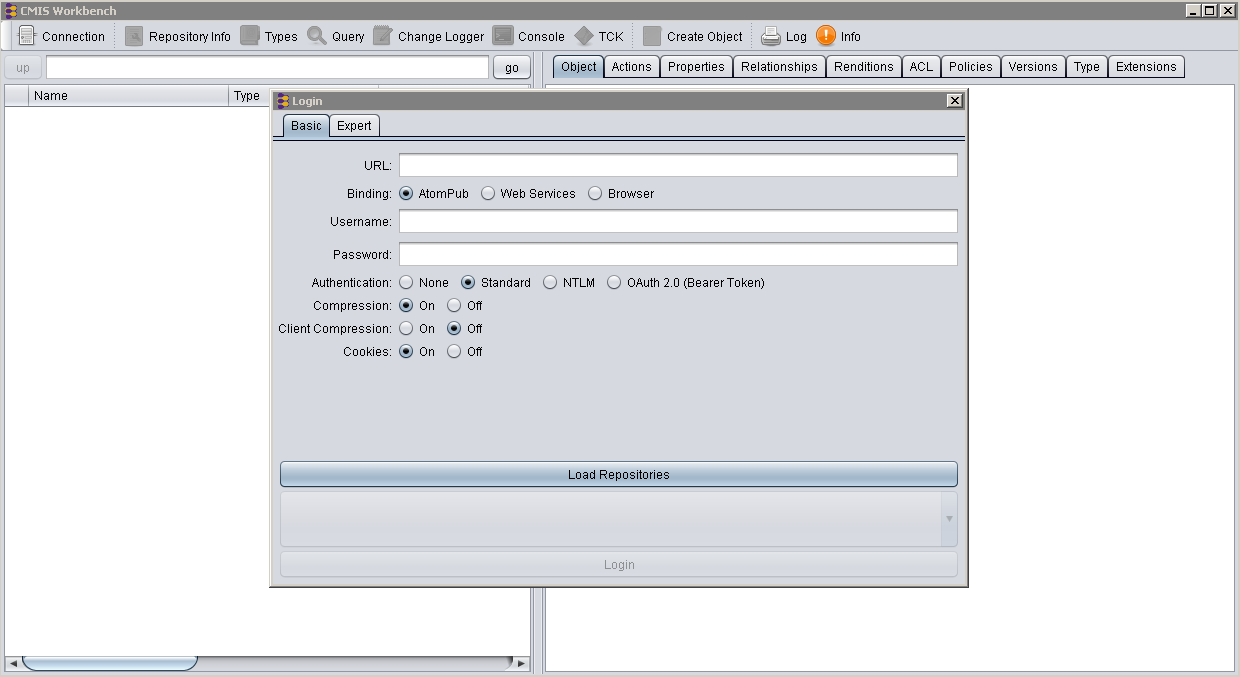Click the Name column header
The width and height of the screenshot is (1240, 677).
click(x=128, y=96)
